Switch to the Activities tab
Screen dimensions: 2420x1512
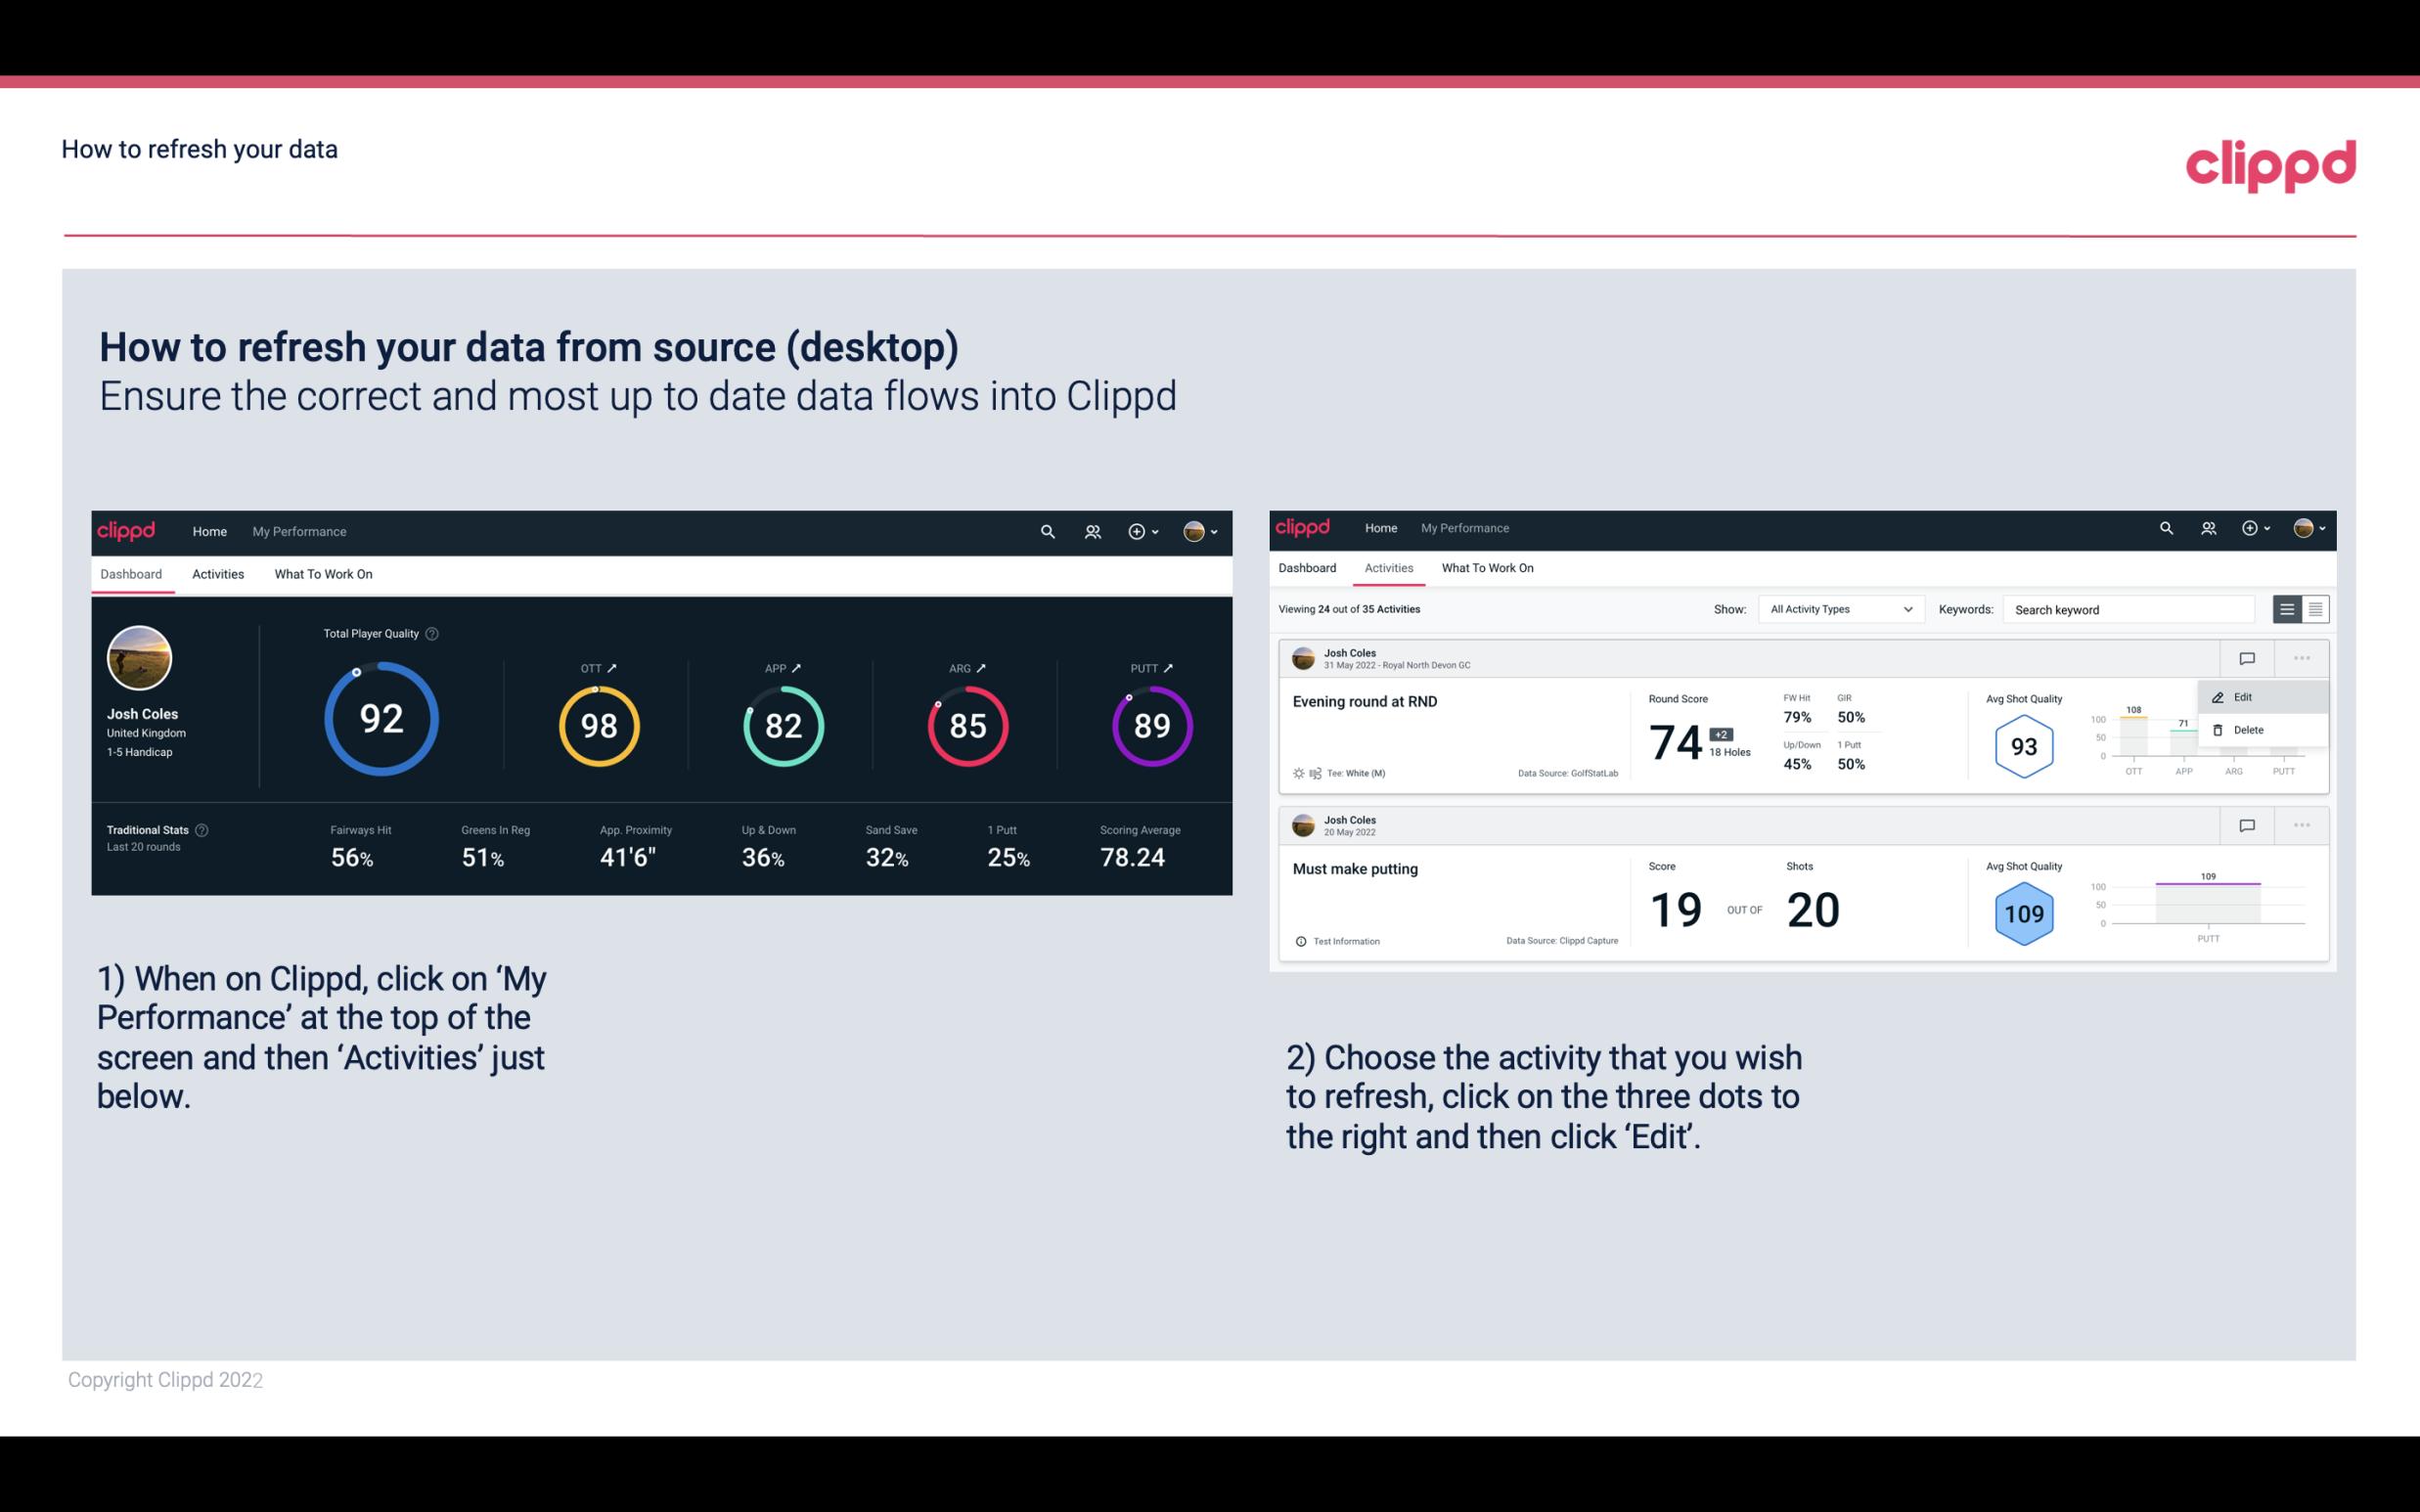pyautogui.click(x=216, y=573)
